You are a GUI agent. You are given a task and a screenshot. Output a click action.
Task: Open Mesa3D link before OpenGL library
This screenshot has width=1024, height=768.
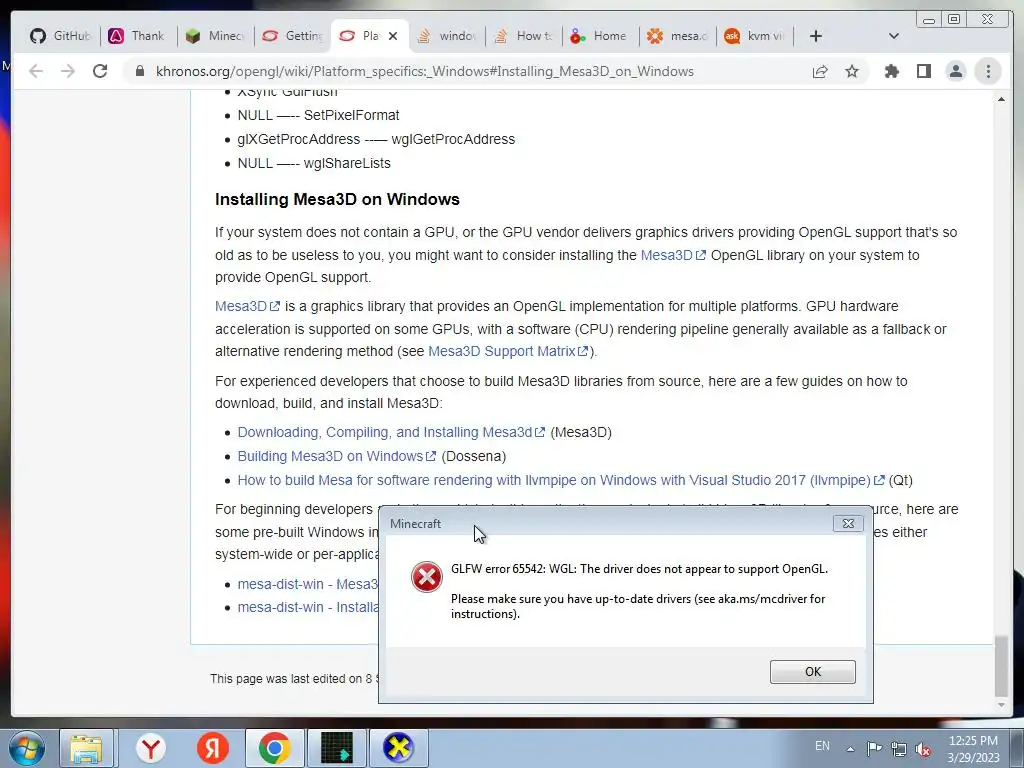673,255
